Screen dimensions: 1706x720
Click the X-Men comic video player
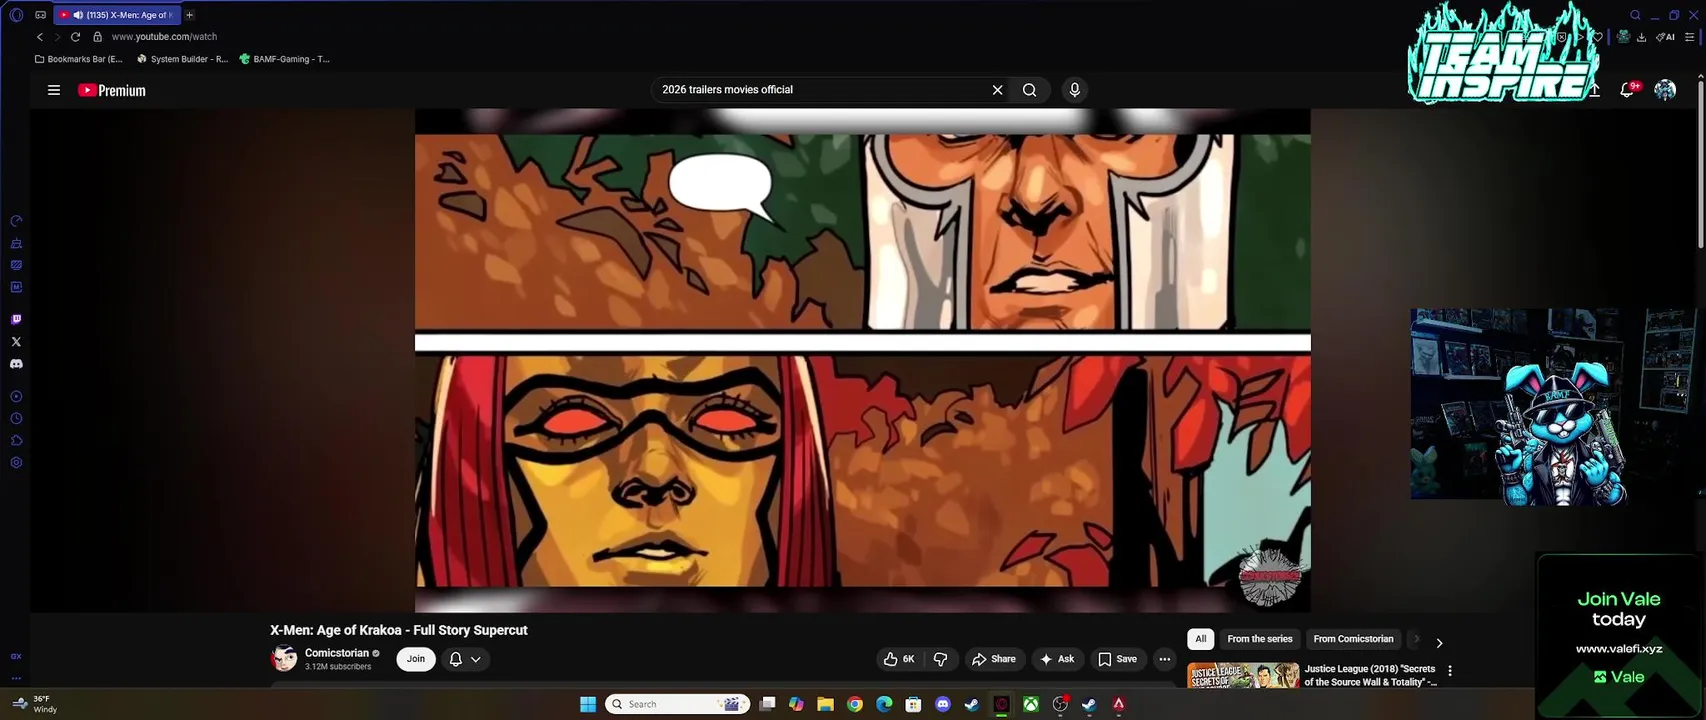(x=863, y=360)
